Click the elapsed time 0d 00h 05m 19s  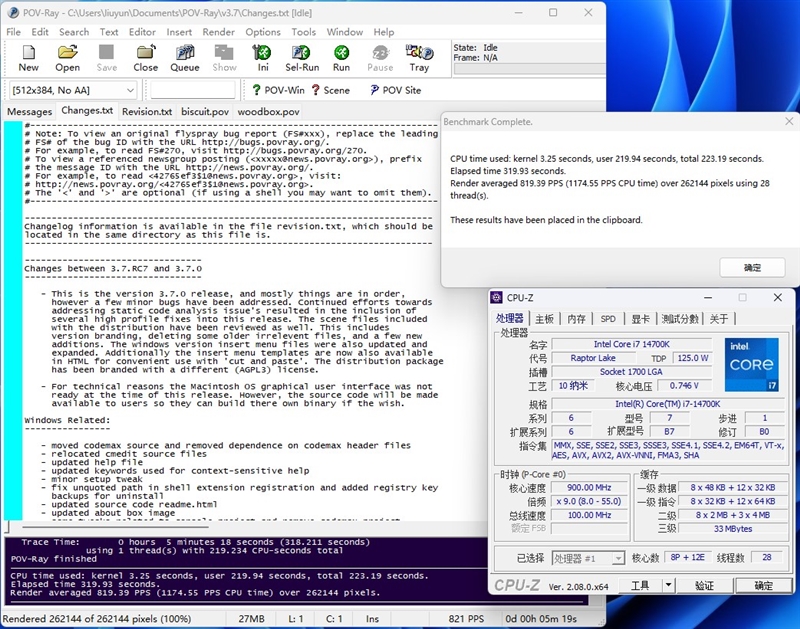pos(541,619)
